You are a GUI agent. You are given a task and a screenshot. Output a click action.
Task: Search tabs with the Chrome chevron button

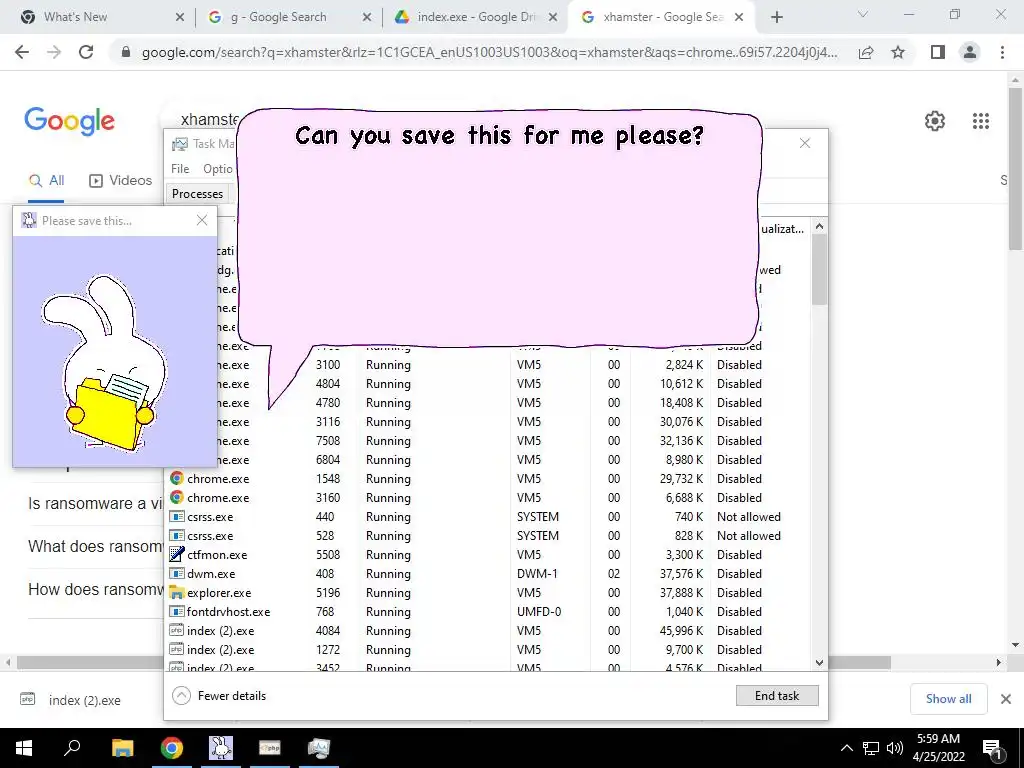[863, 14]
